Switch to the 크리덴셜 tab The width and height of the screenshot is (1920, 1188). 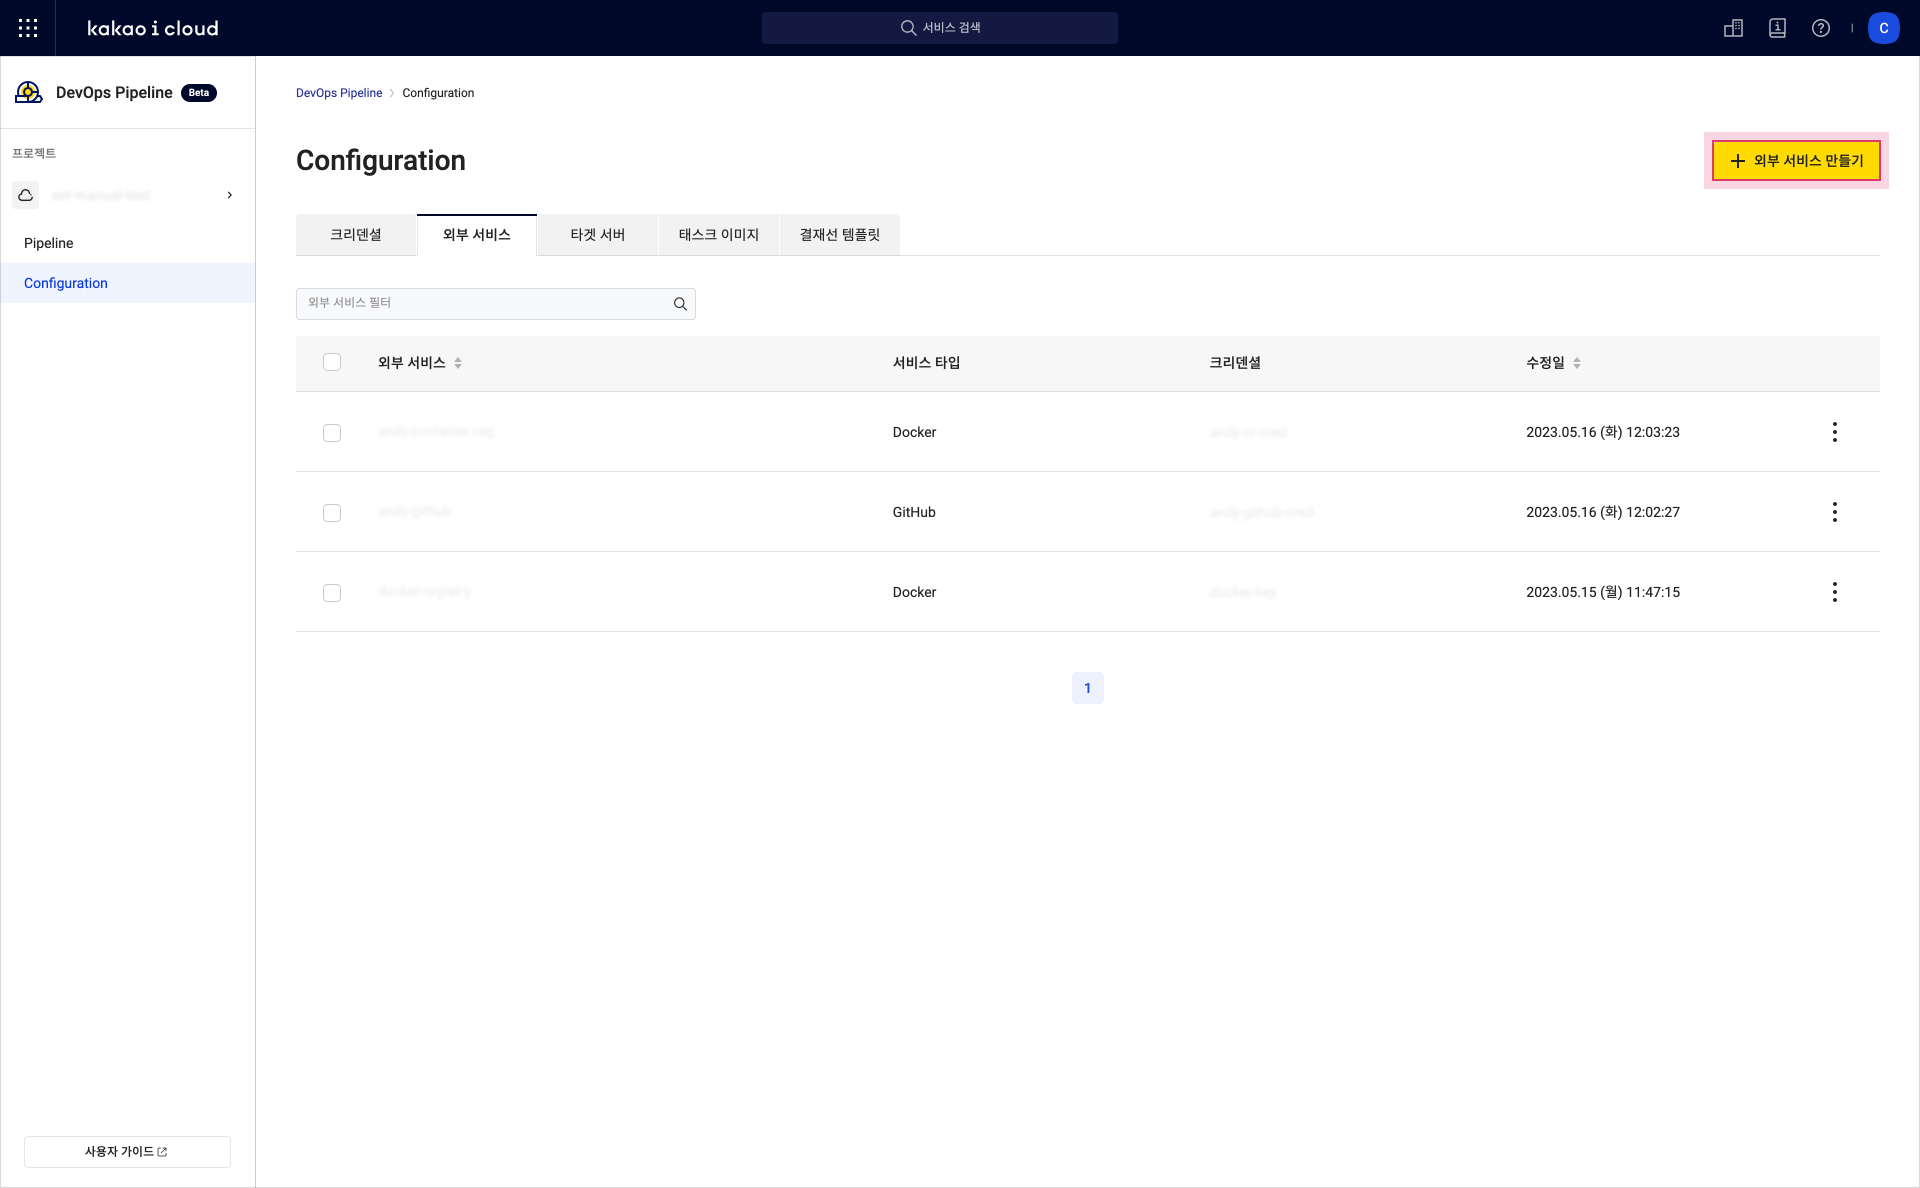(x=356, y=235)
